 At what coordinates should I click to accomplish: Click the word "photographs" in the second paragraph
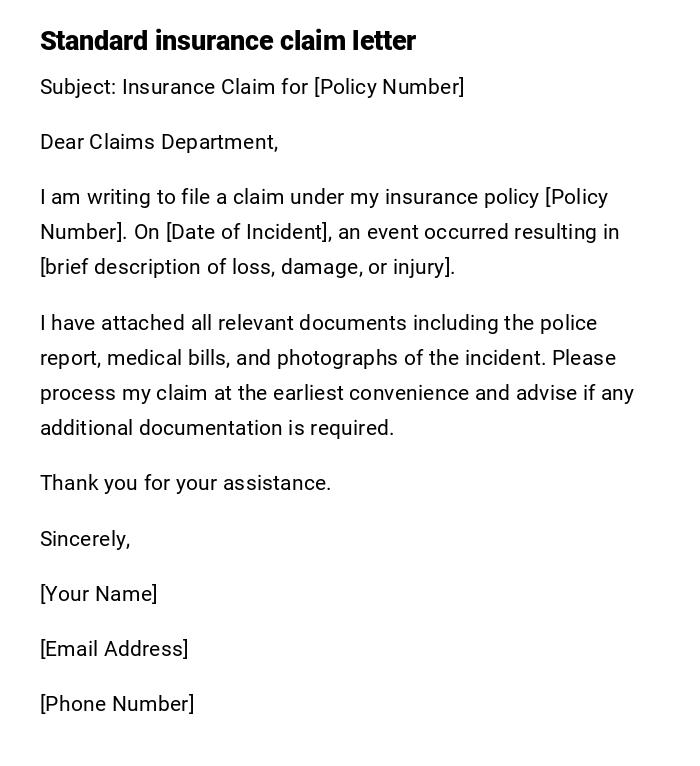(334, 358)
